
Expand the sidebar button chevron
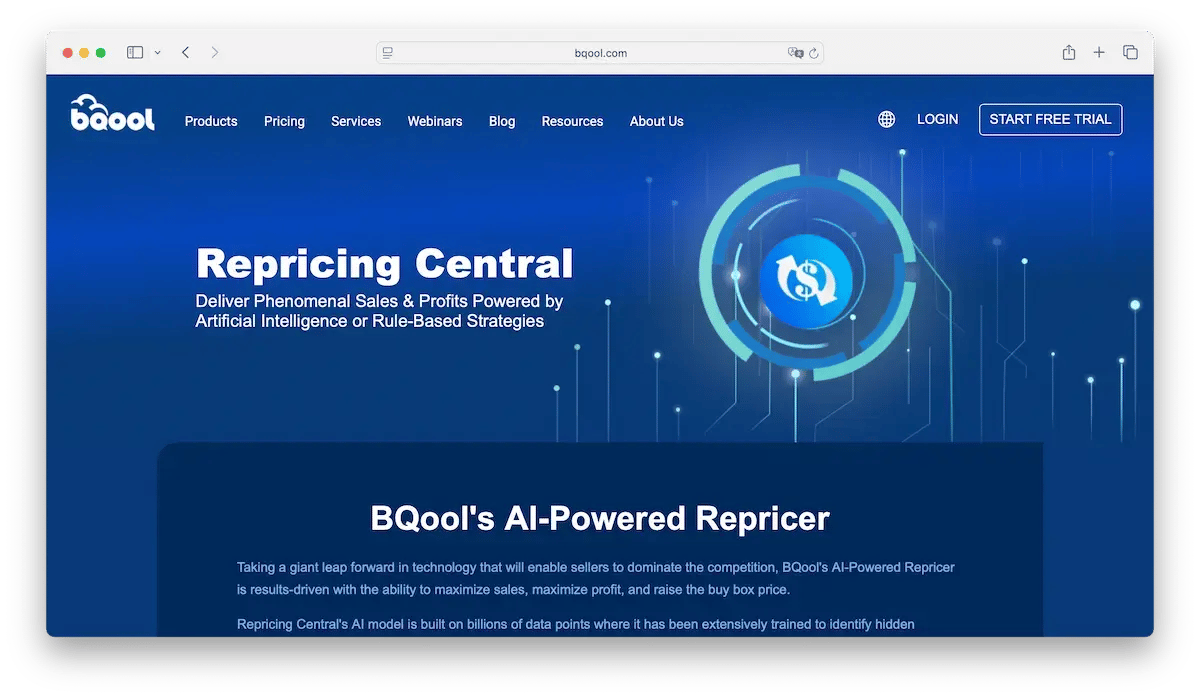pos(156,51)
